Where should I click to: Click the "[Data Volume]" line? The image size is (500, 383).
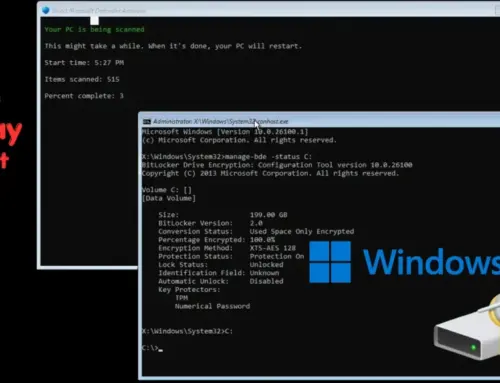pyautogui.click(x=169, y=198)
